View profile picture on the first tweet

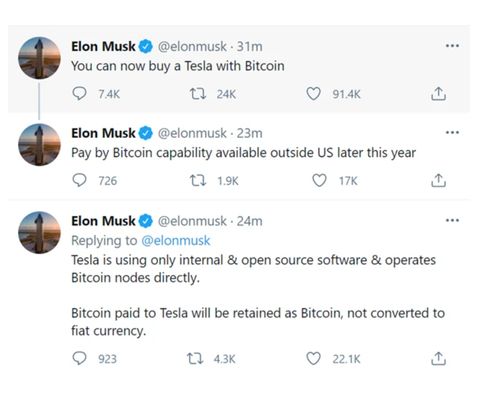(39, 58)
